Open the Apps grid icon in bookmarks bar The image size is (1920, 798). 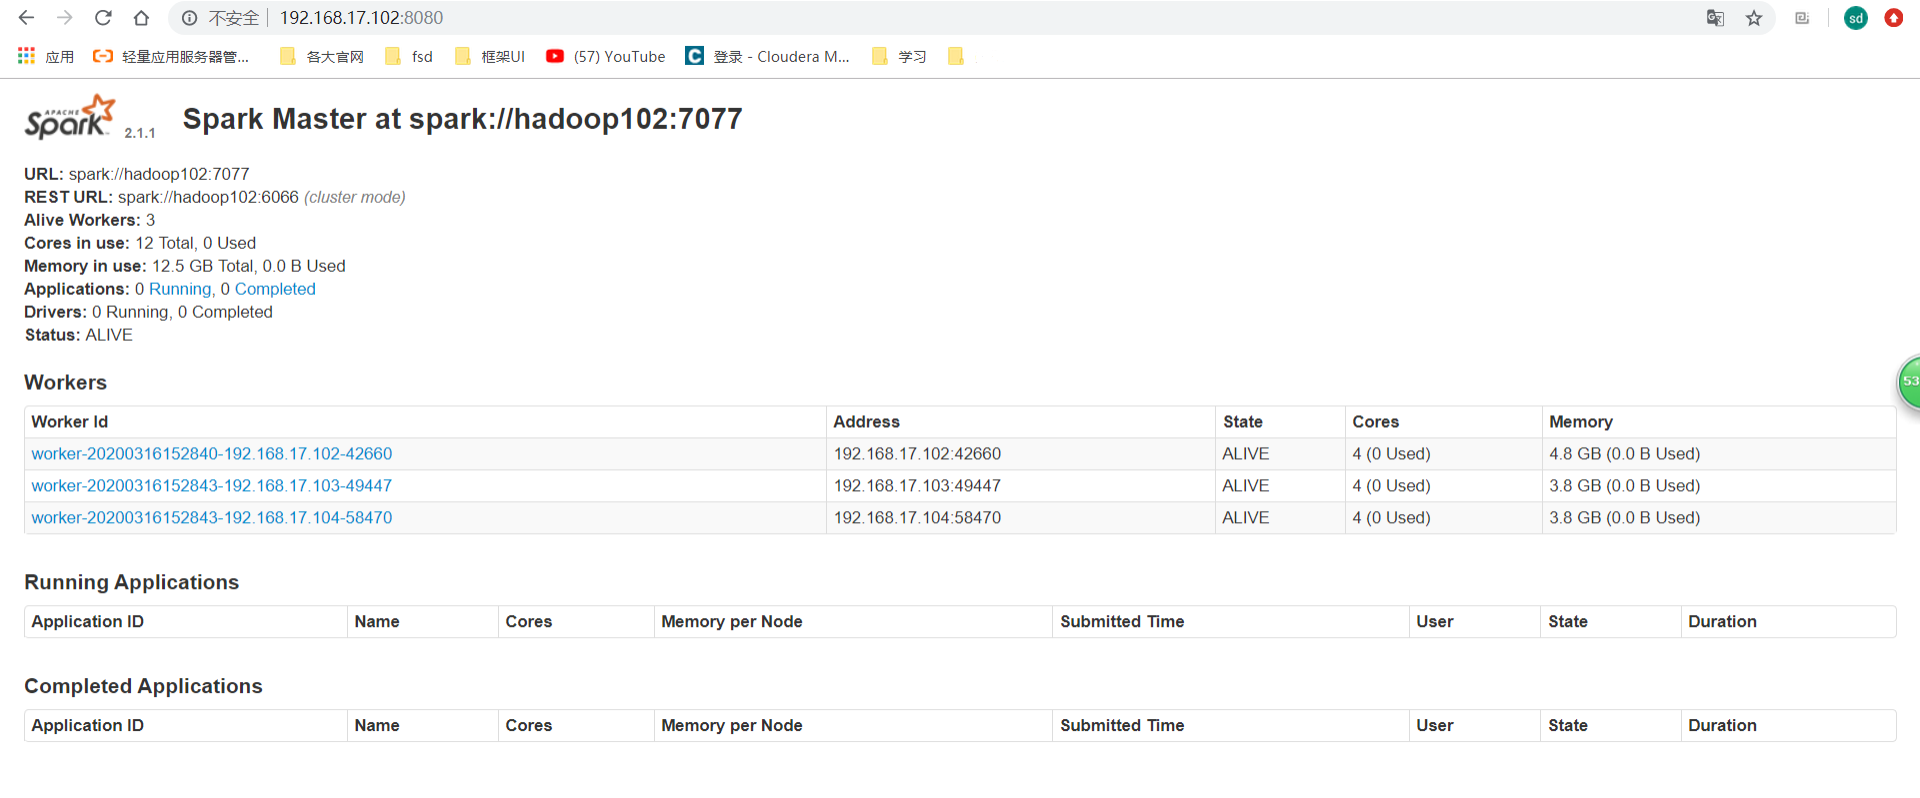click(27, 56)
